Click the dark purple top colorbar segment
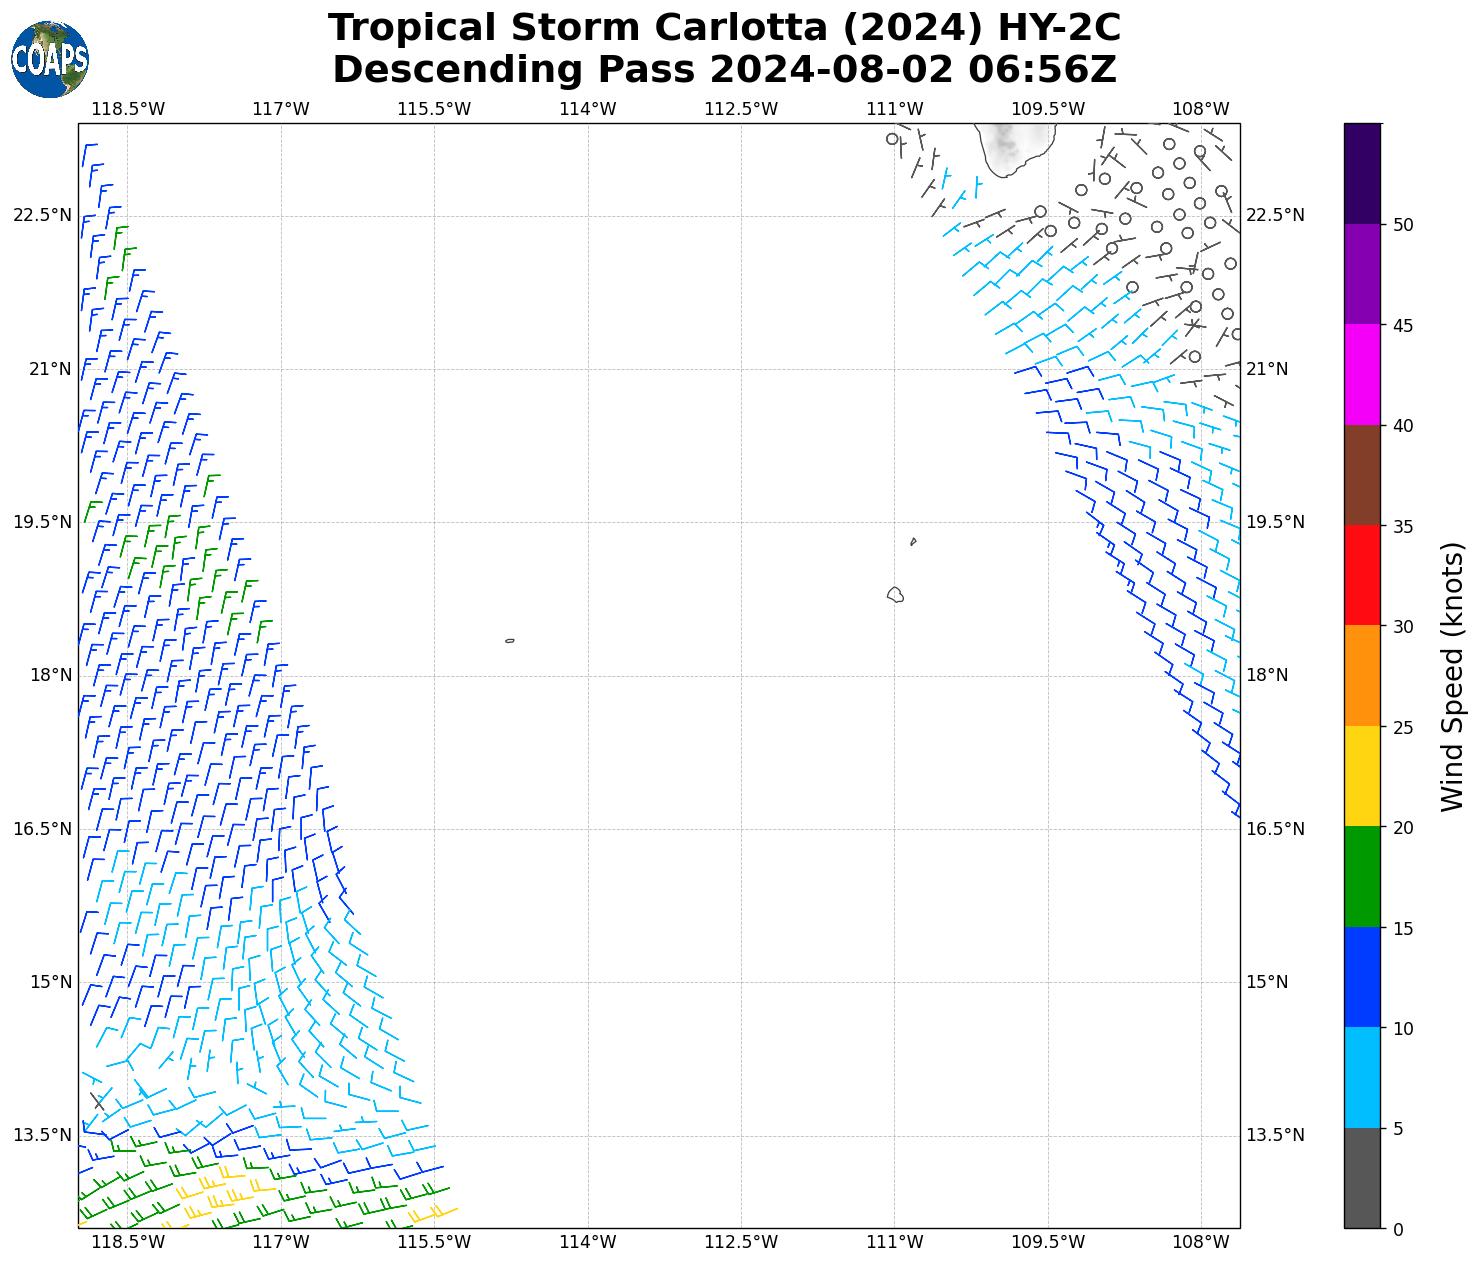 [x=1362, y=173]
